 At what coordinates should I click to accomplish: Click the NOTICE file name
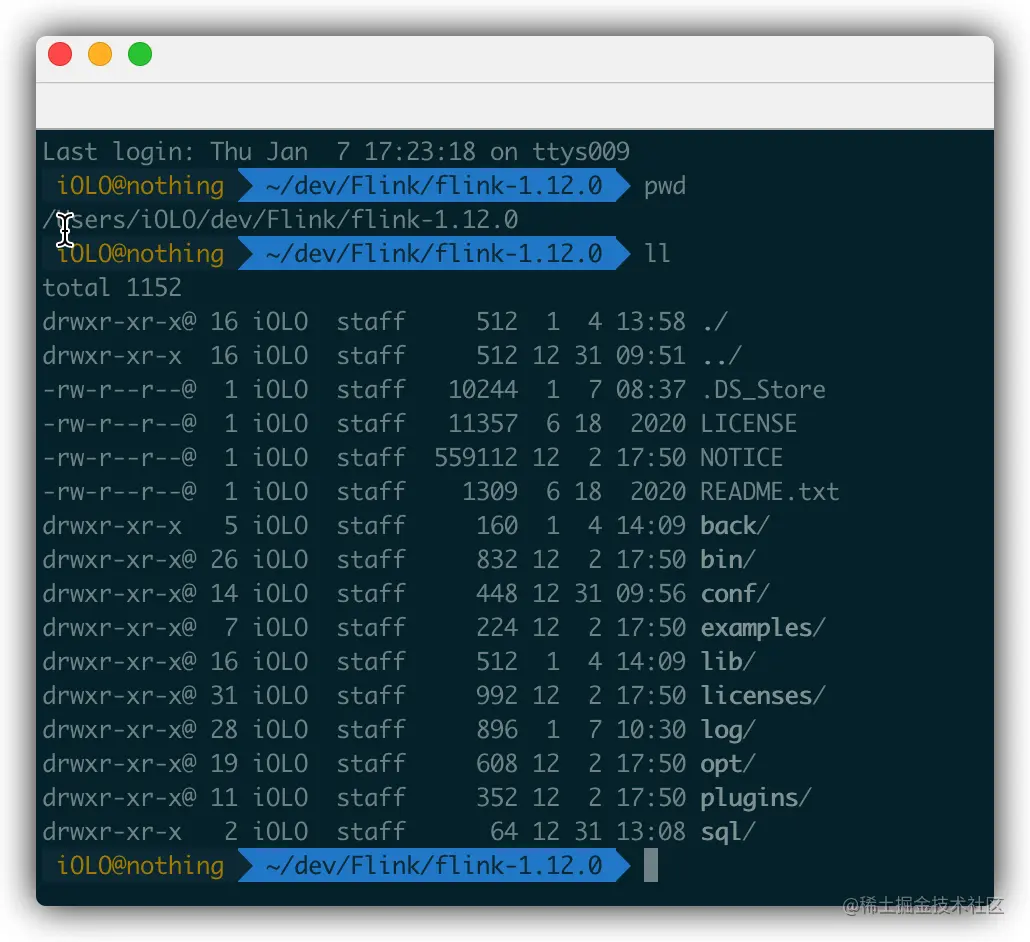tap(742, 458)
